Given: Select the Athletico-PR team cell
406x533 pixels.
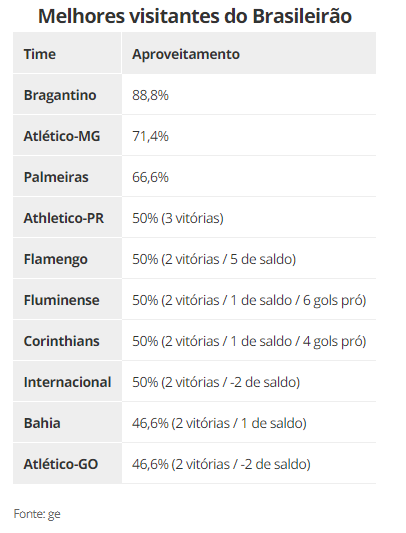Looking at the screenshot, I should pos(67,218).
